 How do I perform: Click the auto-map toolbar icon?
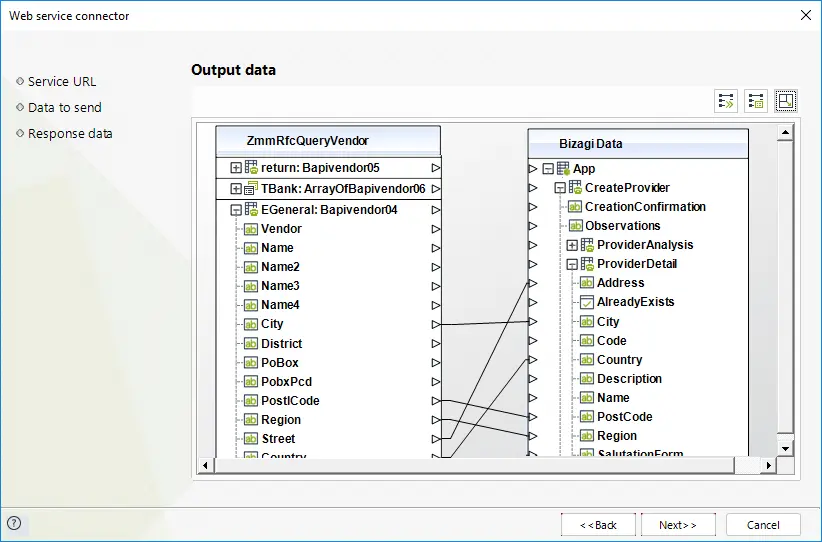[x=726, y=101]
